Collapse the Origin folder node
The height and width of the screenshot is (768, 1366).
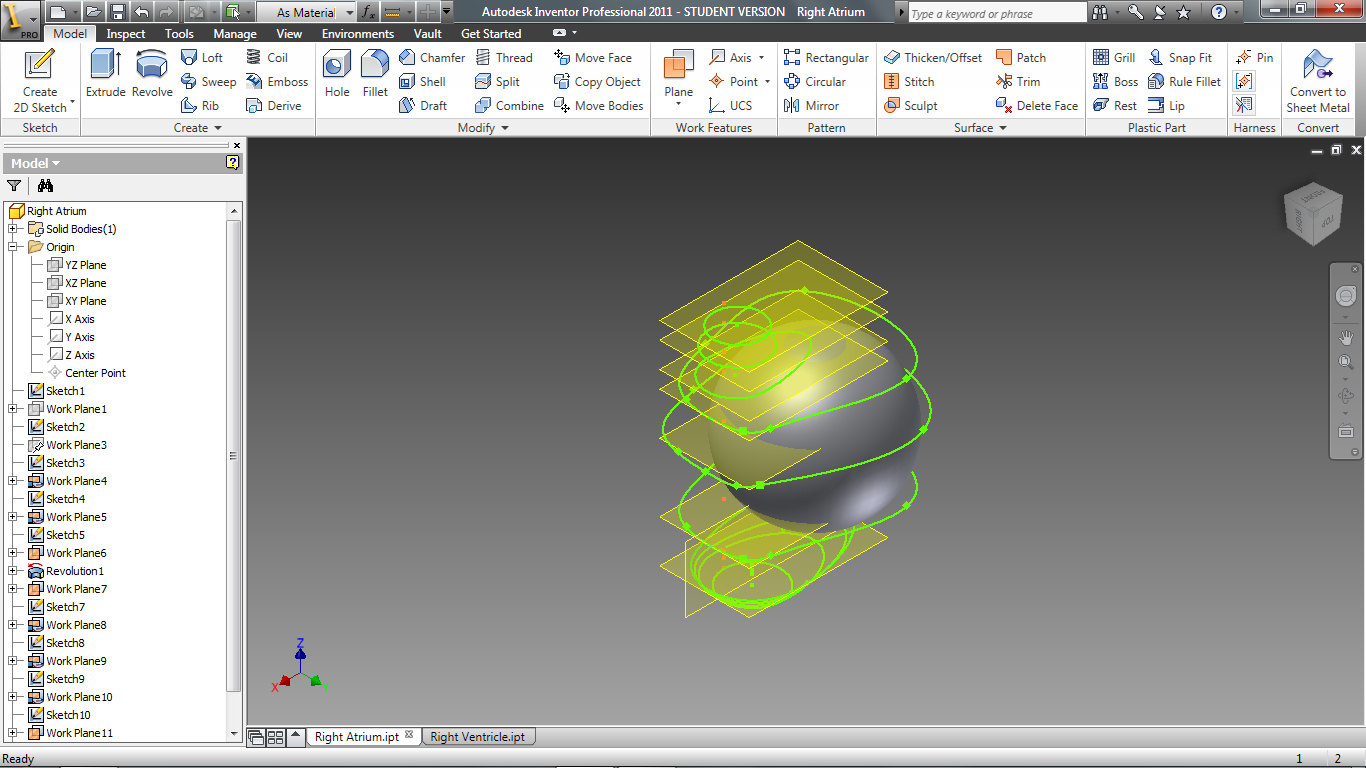[x=13, y=247]
